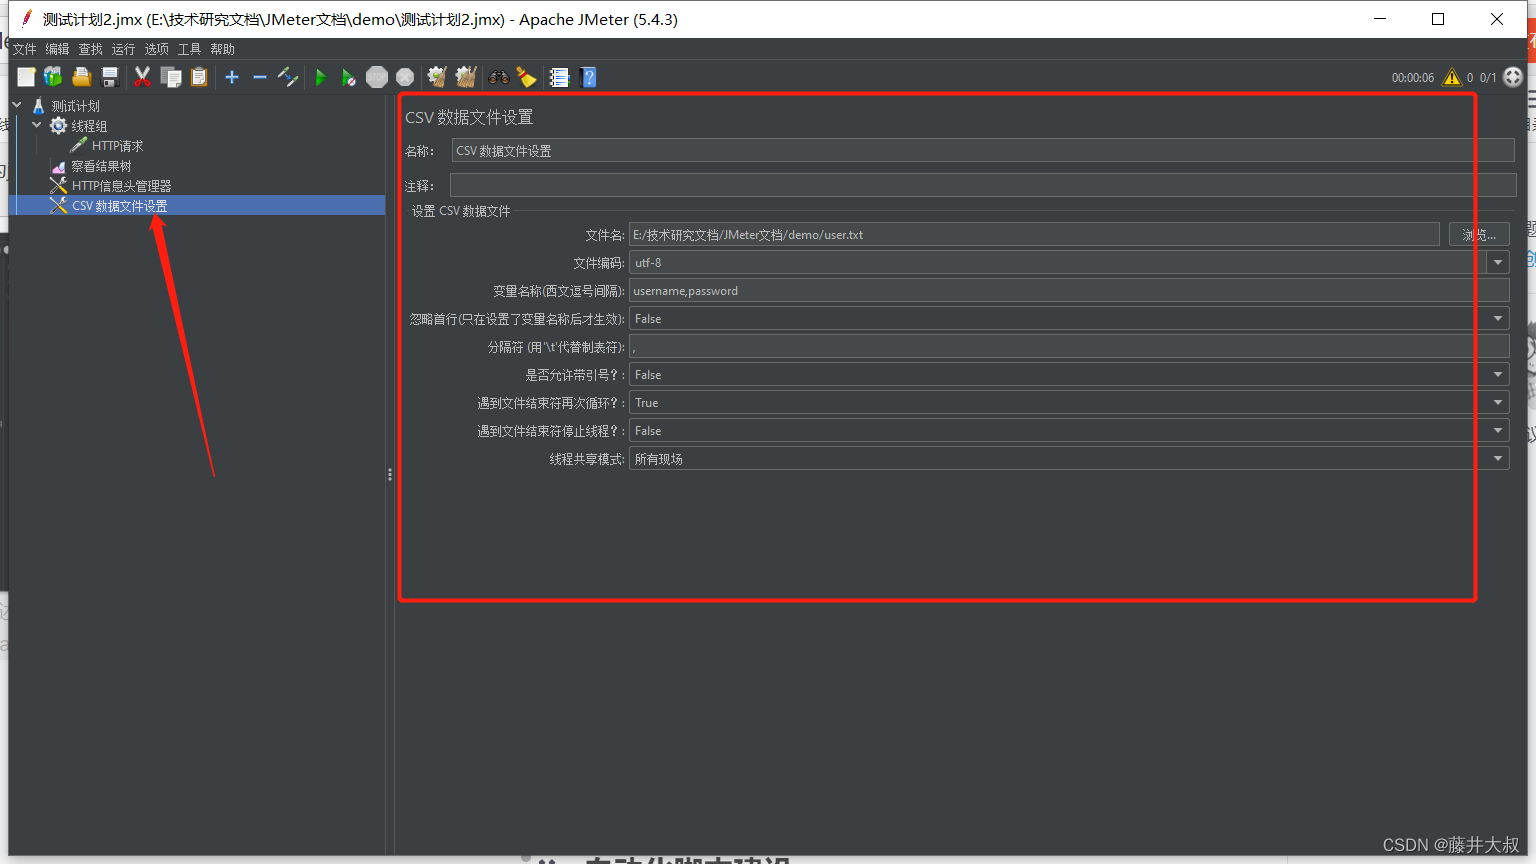This screenshot has height=864, width=1536.
Task: Open the 查找 menu
Action: coord(90,49)
